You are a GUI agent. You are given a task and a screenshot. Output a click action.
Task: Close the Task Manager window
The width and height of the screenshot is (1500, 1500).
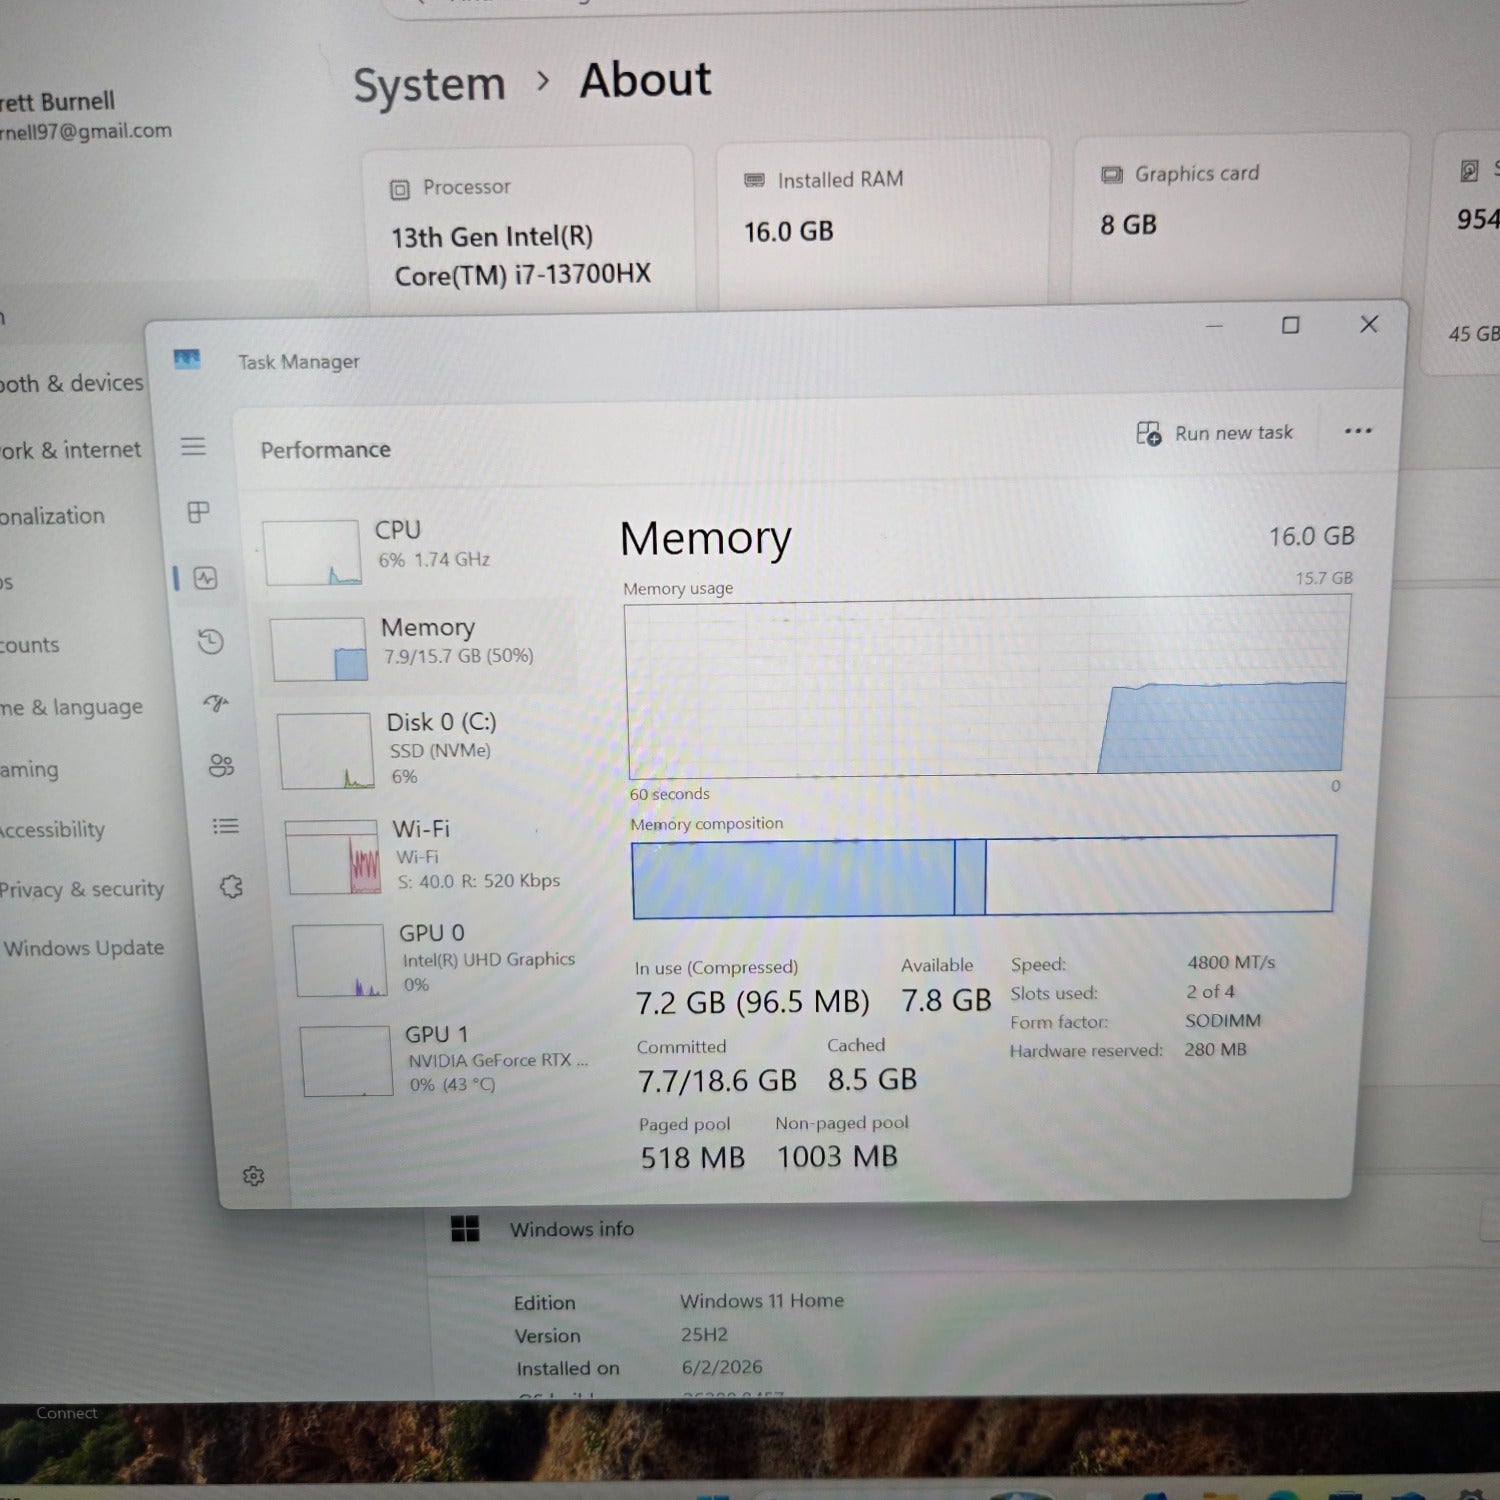[x=1369, y=324]
